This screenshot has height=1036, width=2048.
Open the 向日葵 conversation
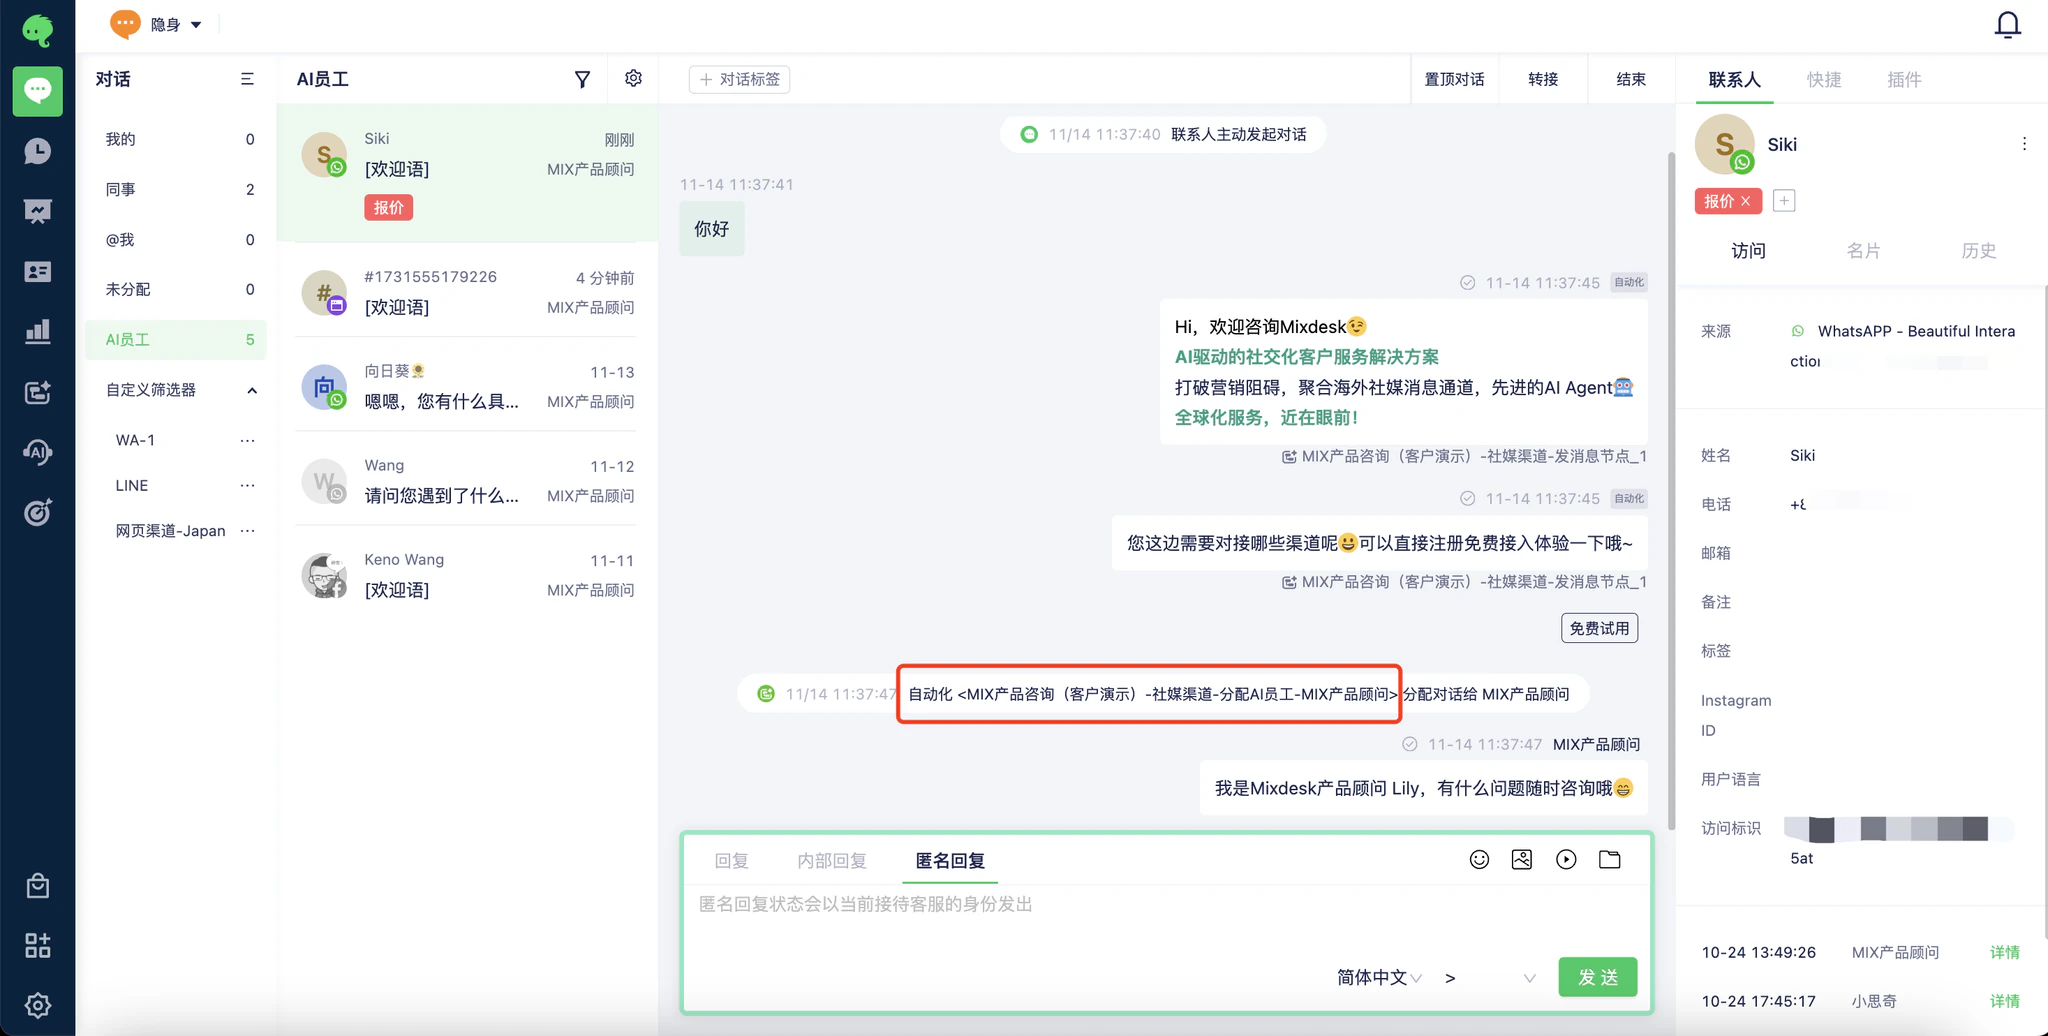(x=467, y=386)
